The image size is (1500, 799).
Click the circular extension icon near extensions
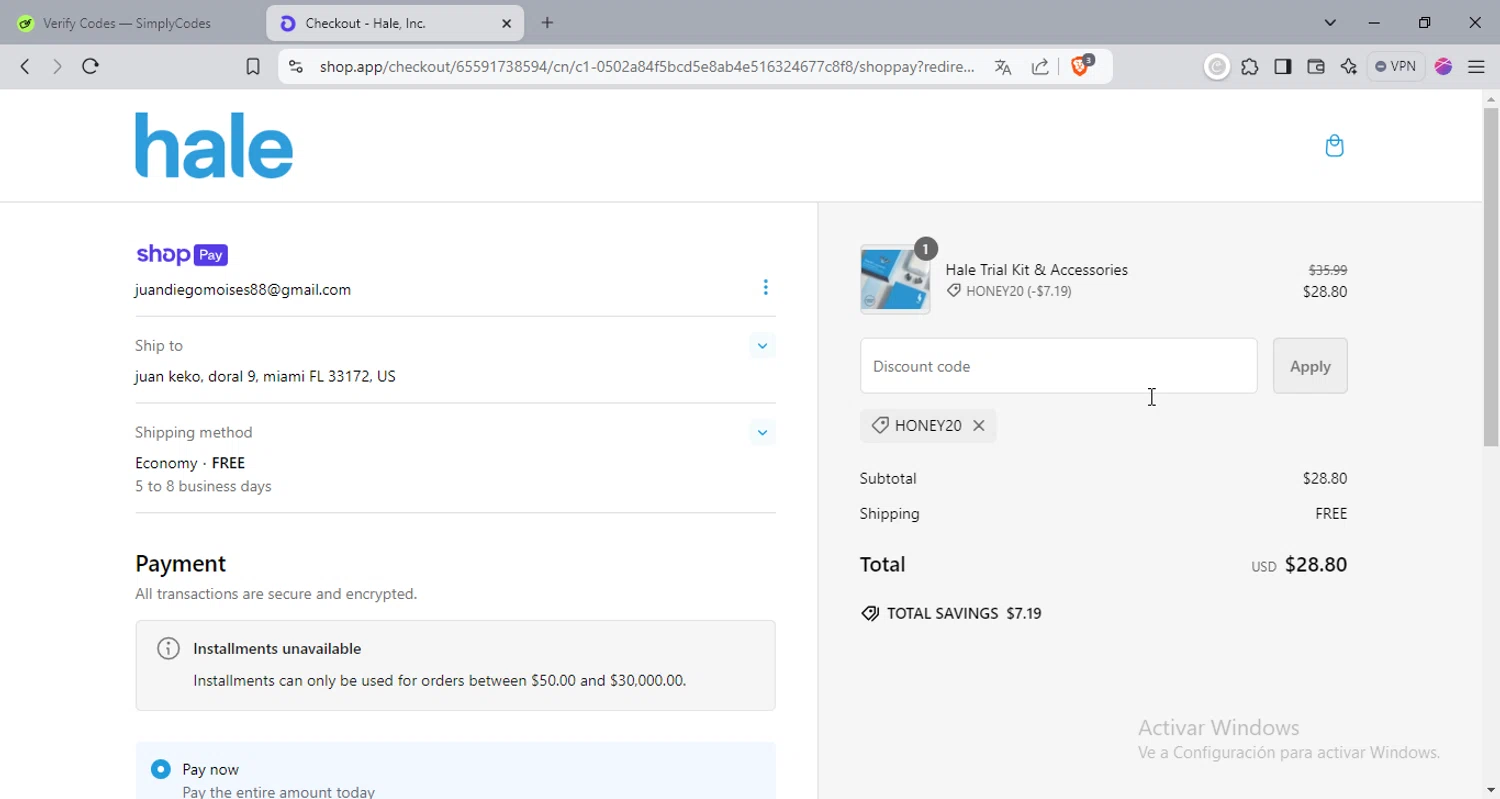pos(1217,67)
